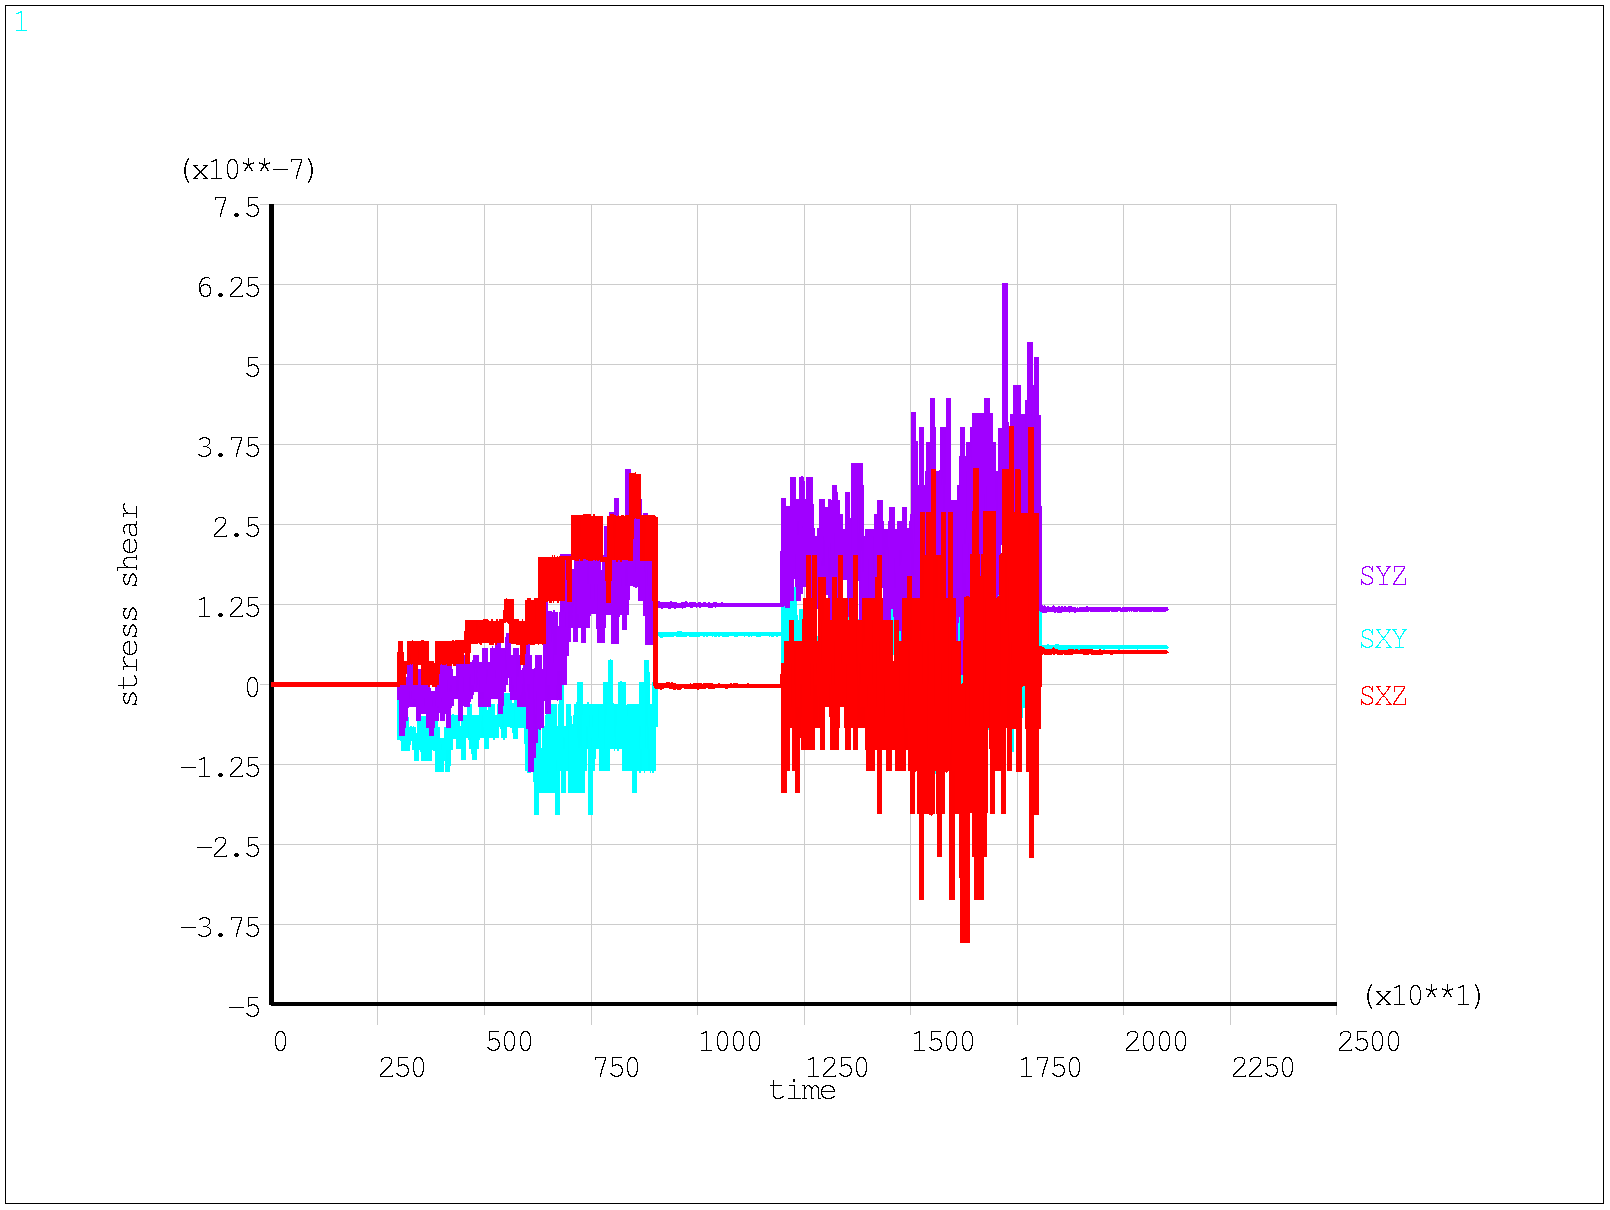Select the 2000 x-axis tick label
The width and height of the screenshot is (1610, 1210).
pos(1155,1042)
